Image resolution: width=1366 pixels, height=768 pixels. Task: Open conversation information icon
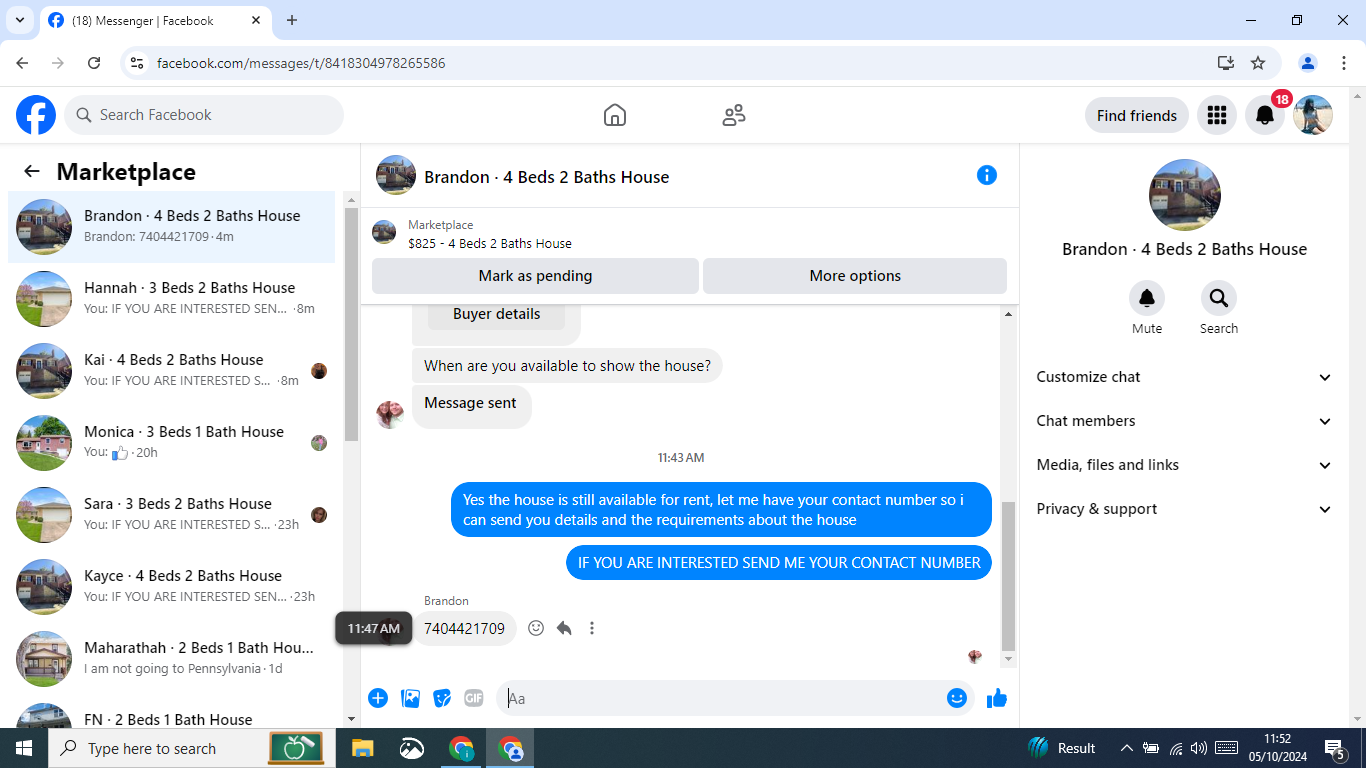(x=987, y=175)
